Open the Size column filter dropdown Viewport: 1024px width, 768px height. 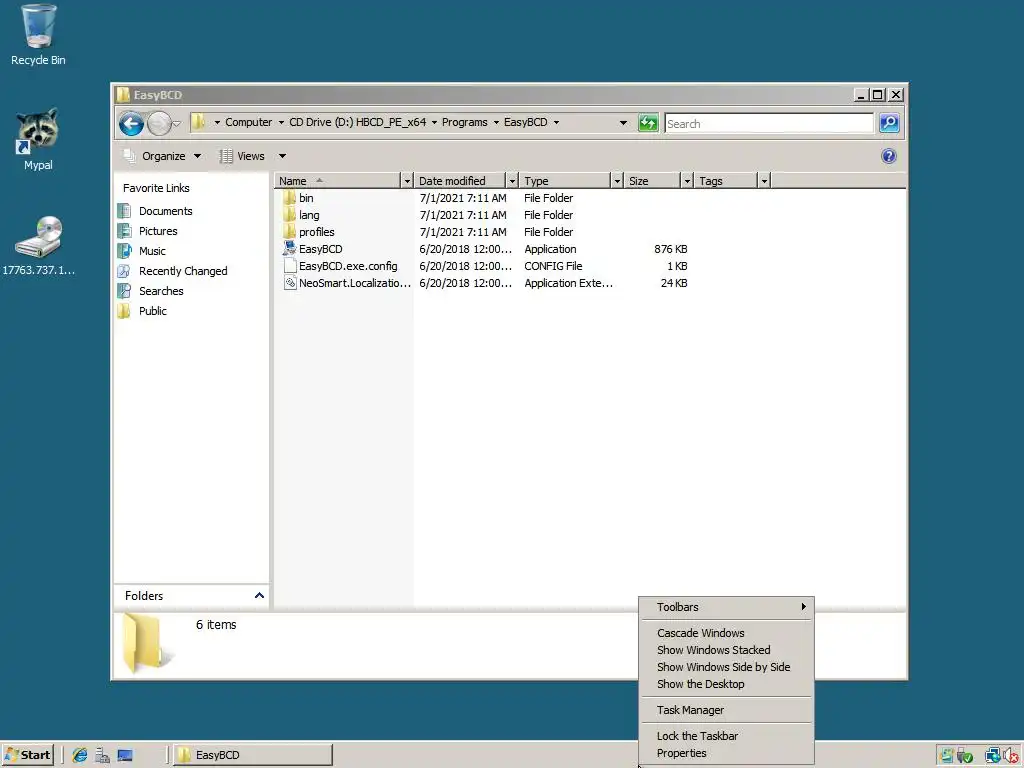(687, 181)
